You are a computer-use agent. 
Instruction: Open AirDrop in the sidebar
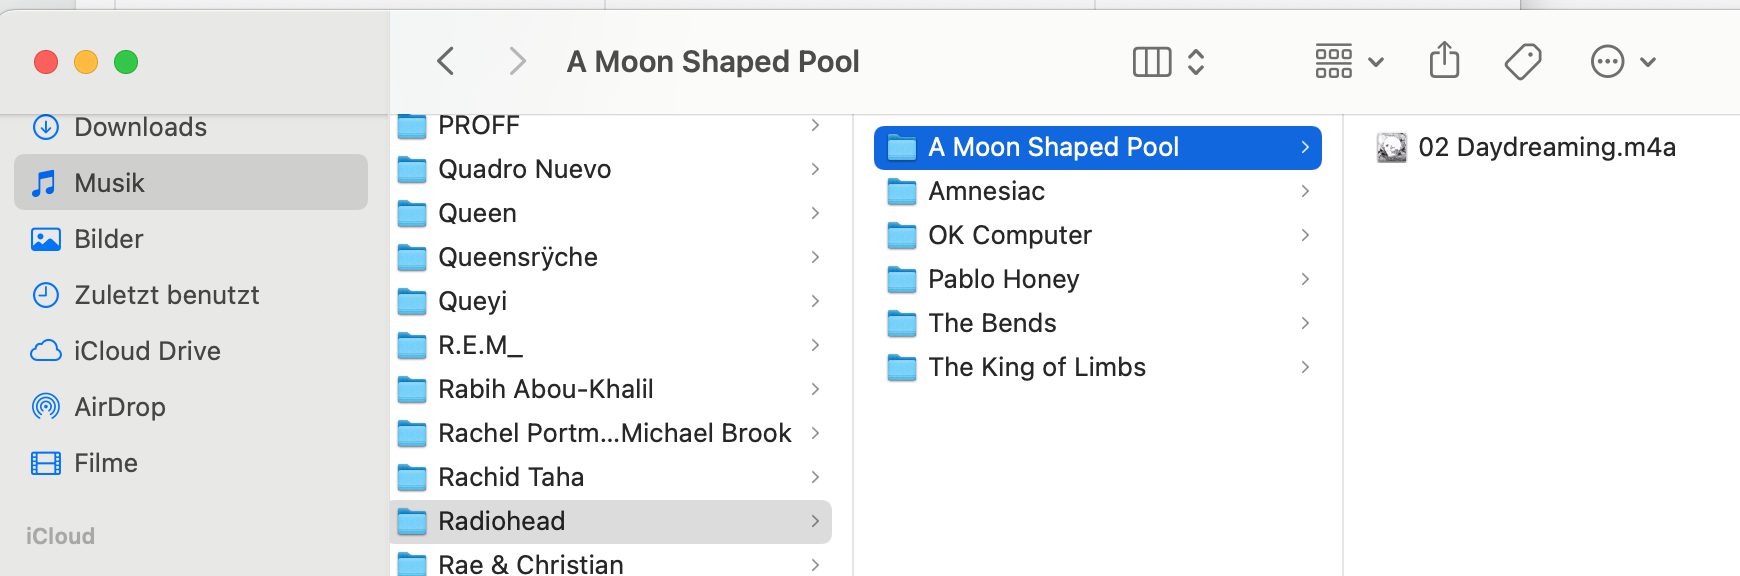tap(119, 407)
